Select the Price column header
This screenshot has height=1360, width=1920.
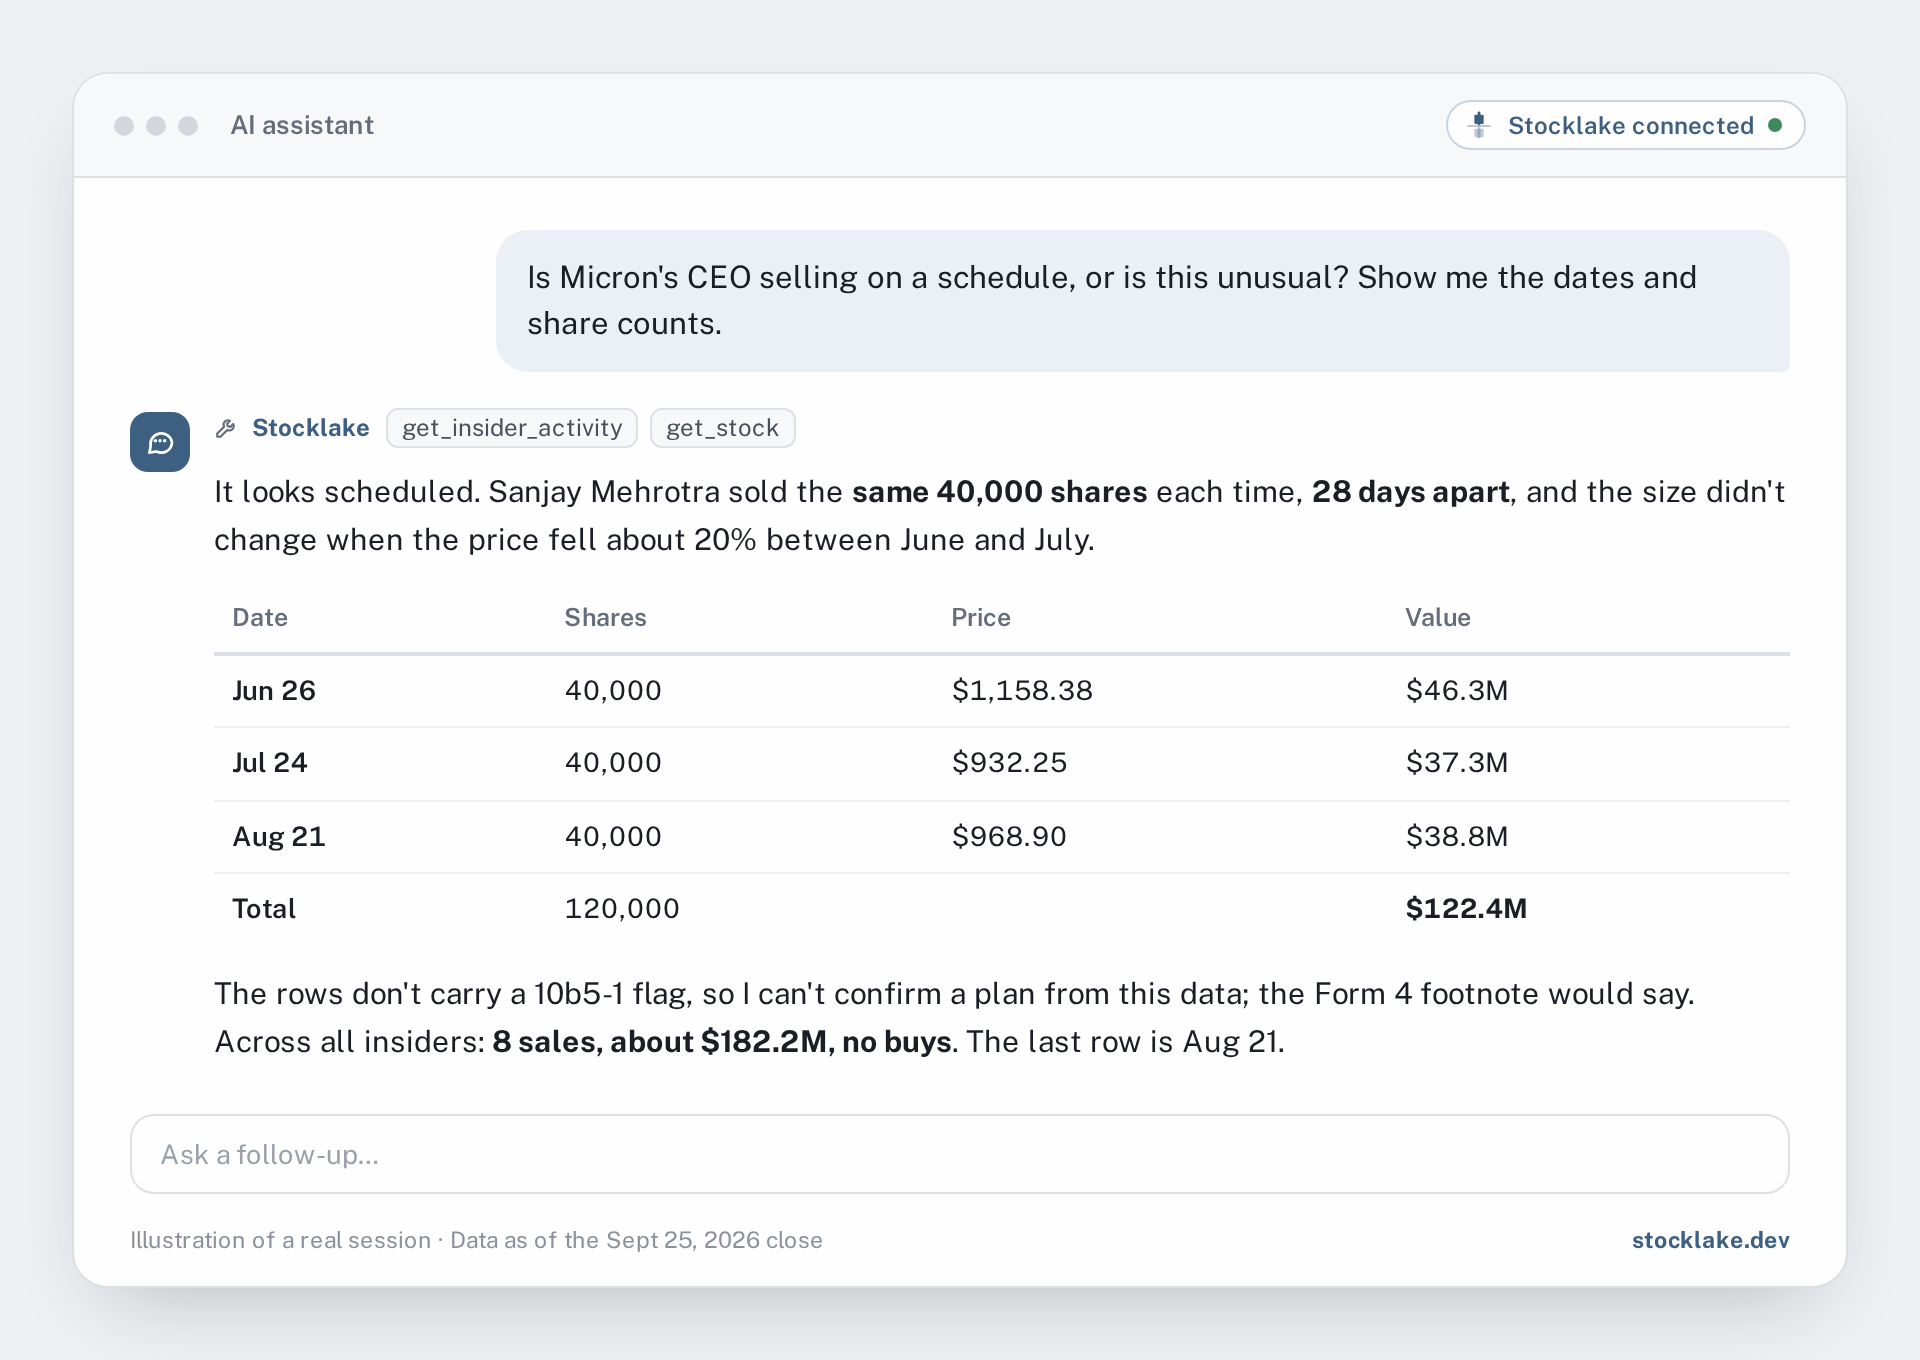tap(980, 617)
